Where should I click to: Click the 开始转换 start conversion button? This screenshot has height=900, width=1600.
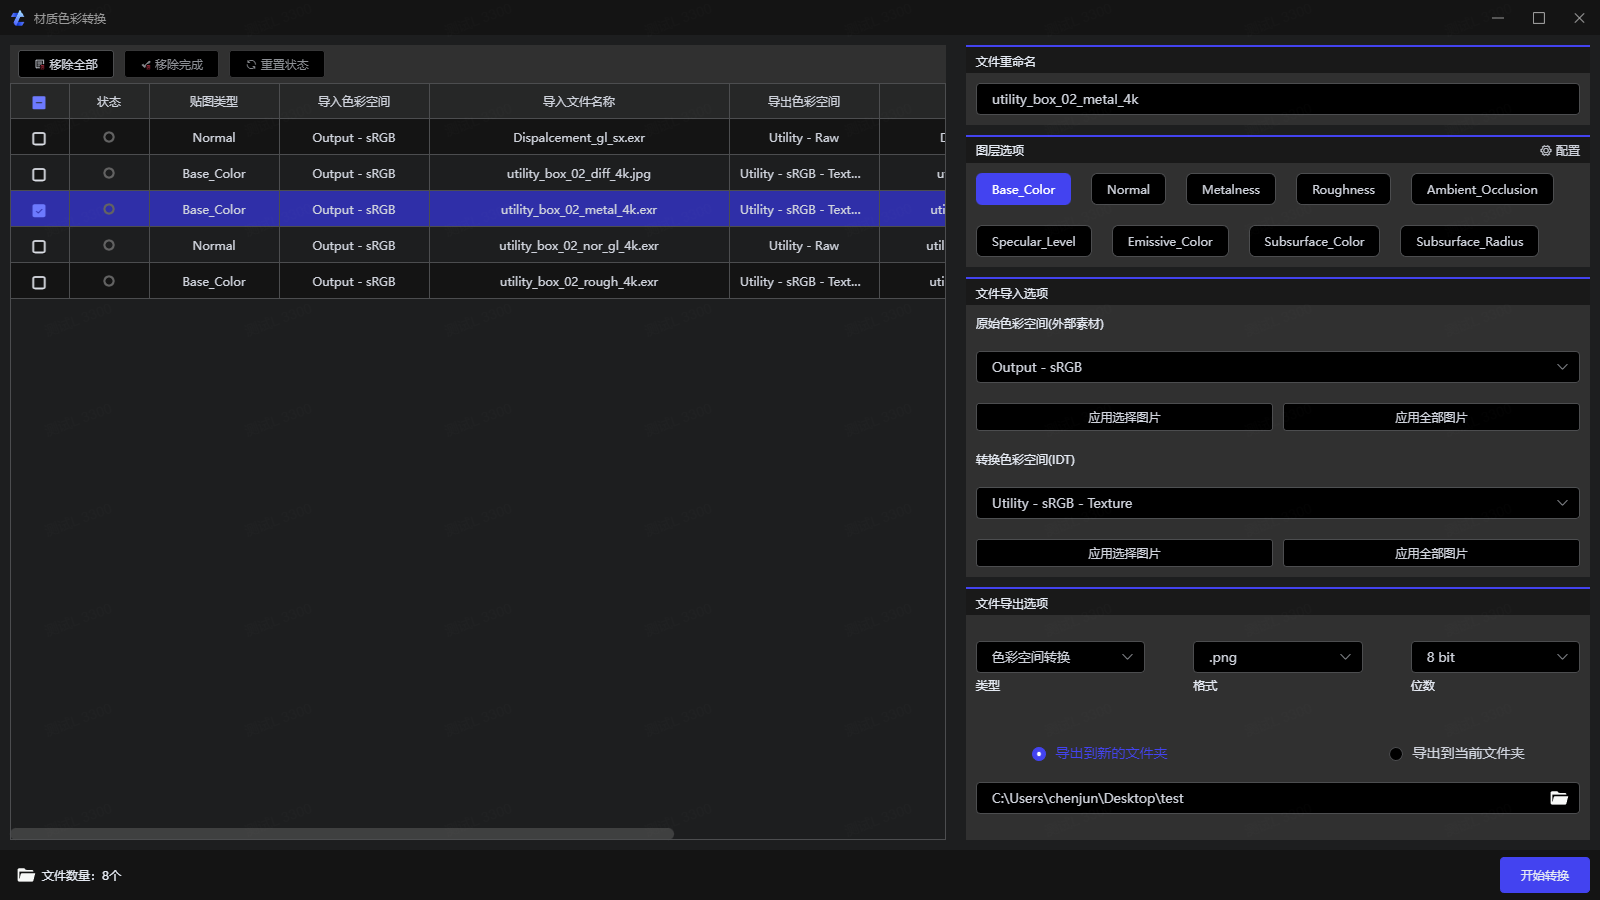[1544, 875]
